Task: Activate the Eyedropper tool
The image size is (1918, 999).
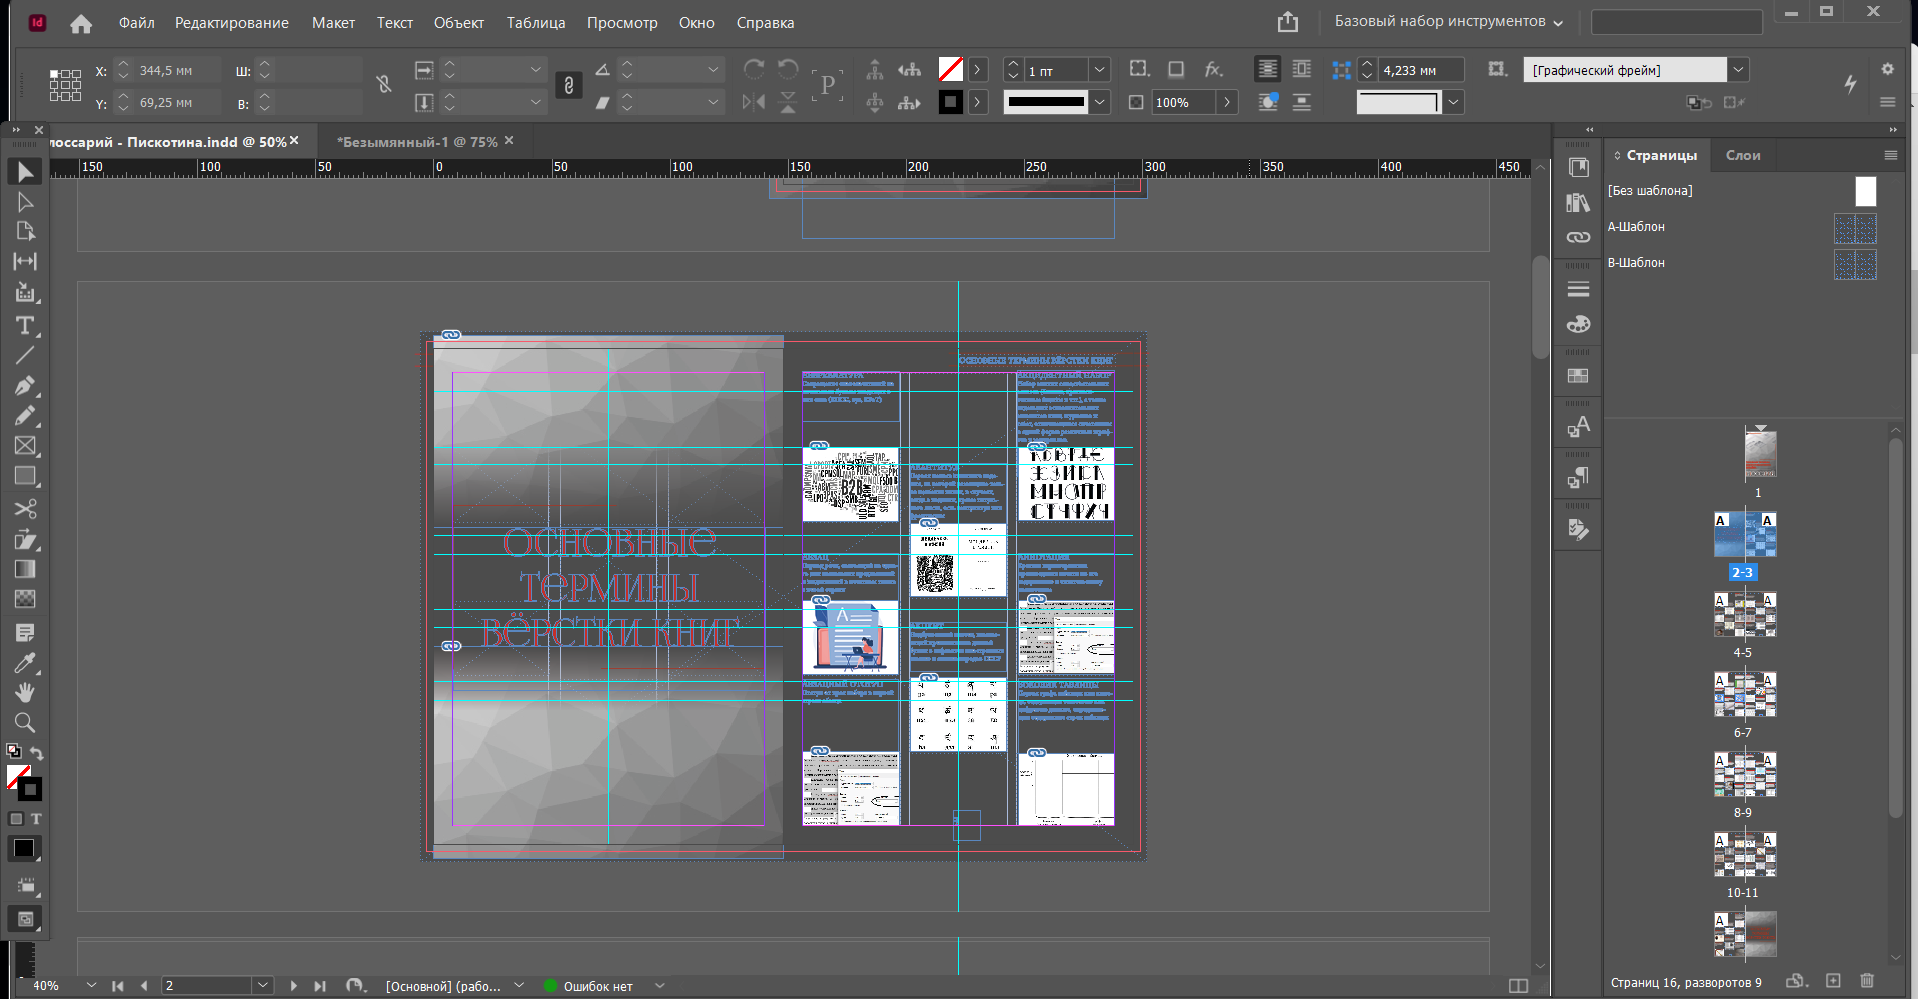Action: click(25, 663)
